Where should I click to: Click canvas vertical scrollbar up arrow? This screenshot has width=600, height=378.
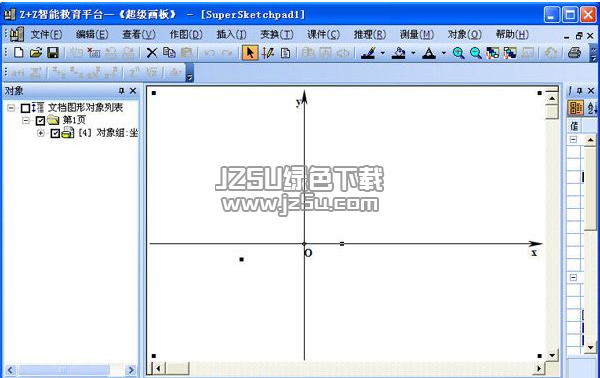552,99
